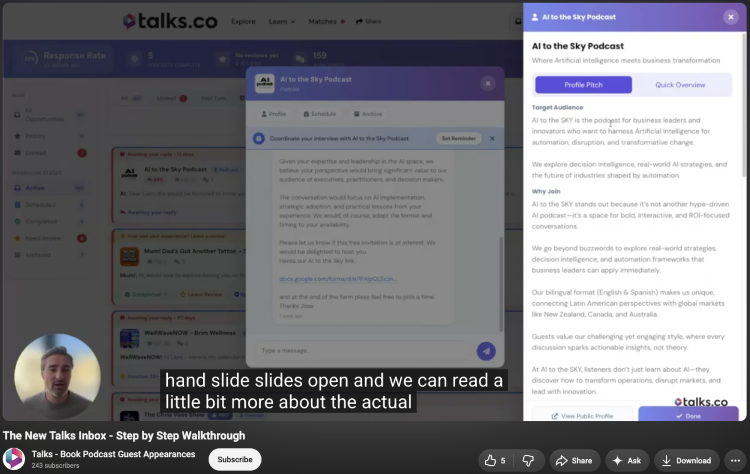Select Scheduled workflow stage

pos(49,204)
